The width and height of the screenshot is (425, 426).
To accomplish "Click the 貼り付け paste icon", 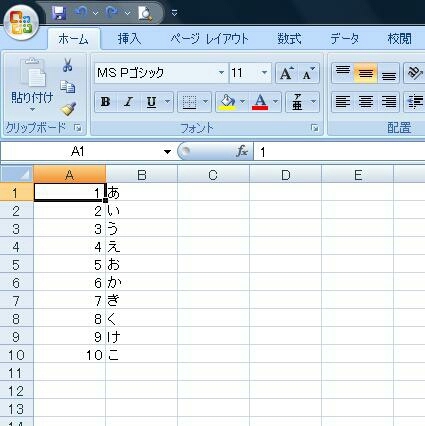I will tap(32, 73).
